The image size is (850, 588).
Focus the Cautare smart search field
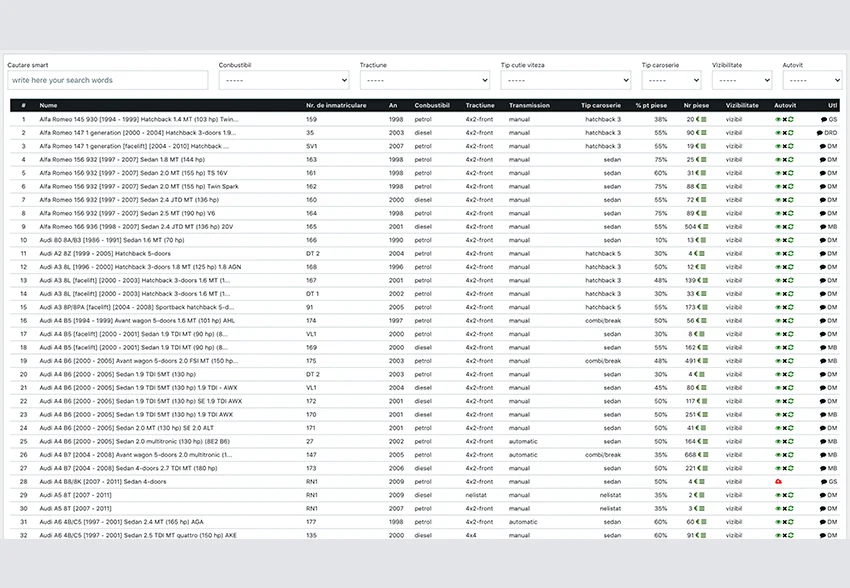point(108,80)
